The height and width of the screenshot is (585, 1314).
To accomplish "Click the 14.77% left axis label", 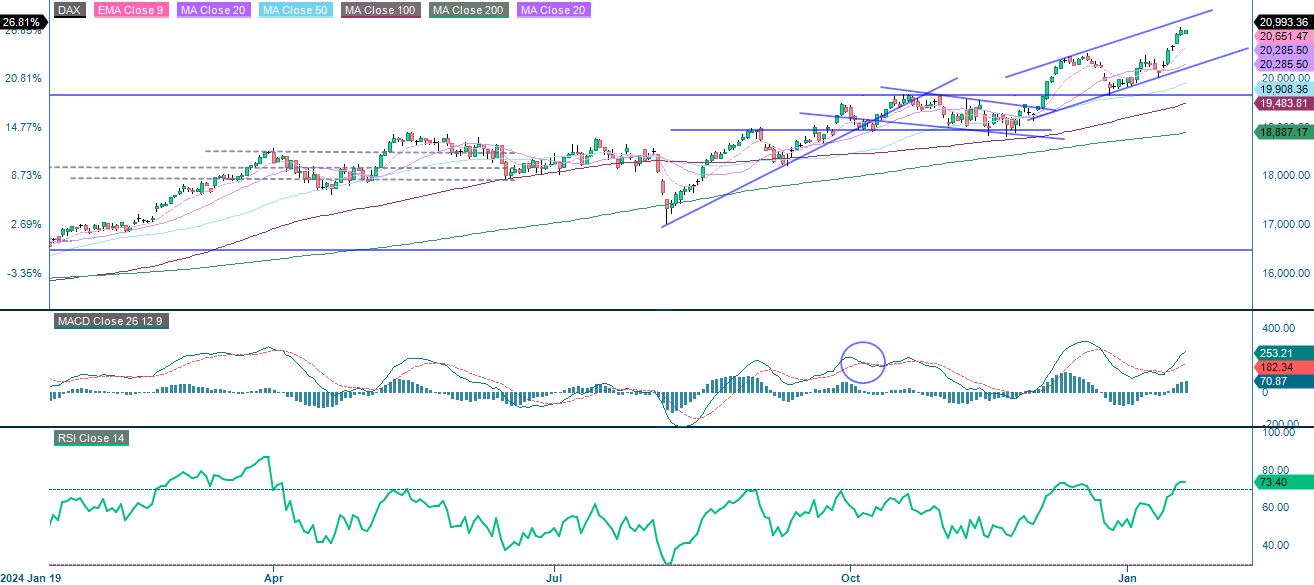I will 25,127.
